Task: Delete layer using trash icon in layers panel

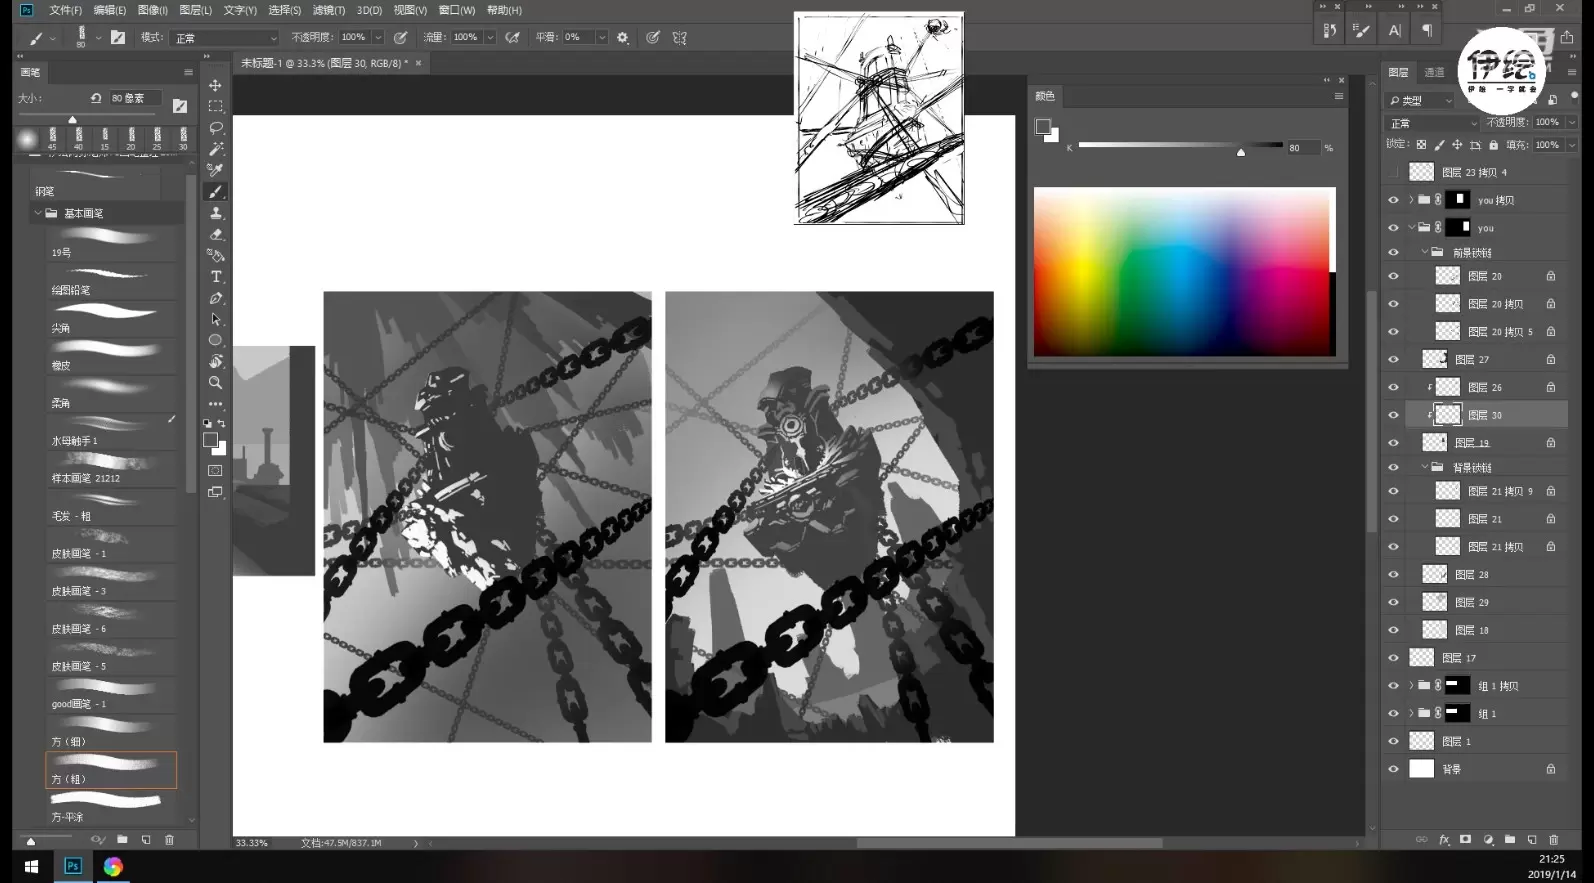Action: coord(1553,840)
